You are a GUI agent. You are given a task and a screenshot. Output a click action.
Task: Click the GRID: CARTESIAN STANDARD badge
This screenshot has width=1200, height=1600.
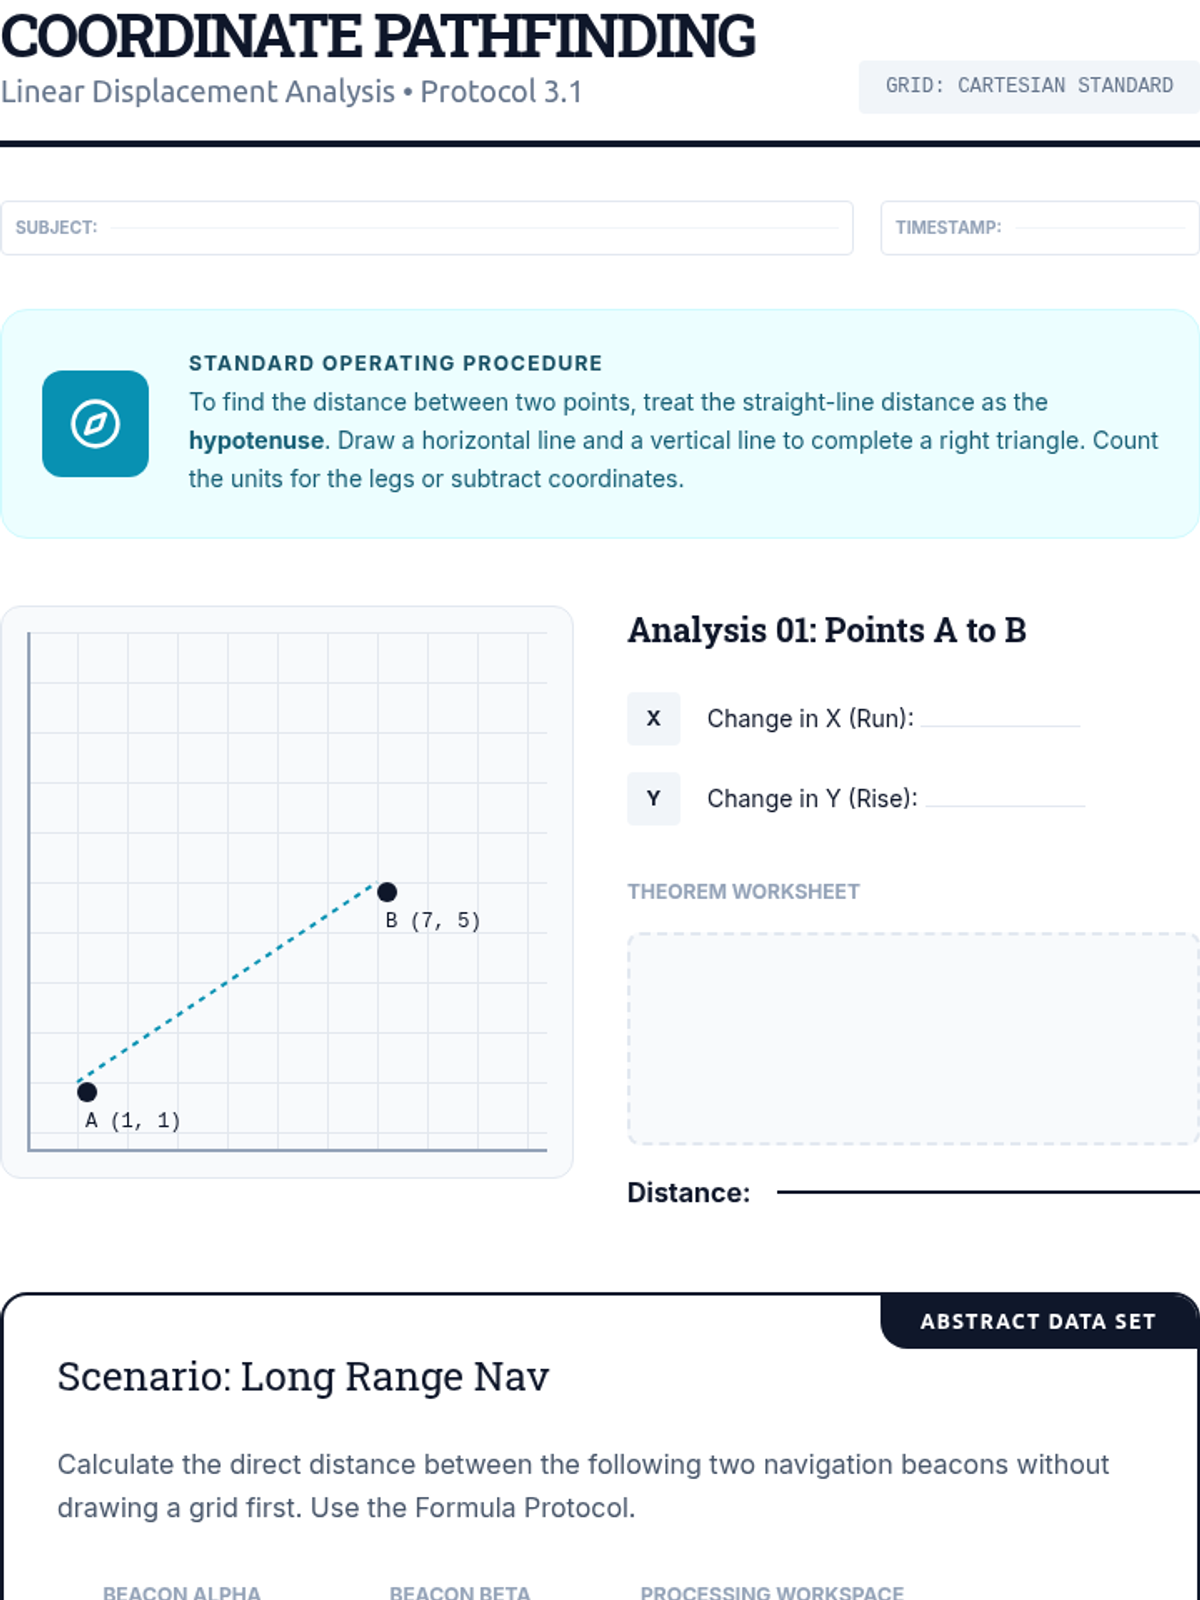[x=1029, y=86]
